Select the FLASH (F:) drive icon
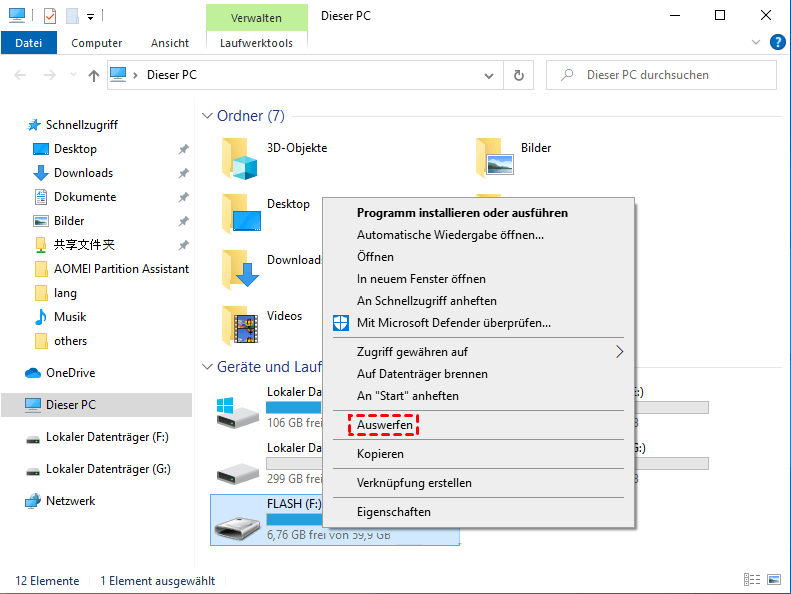Viewport: 791px width, 594px height. (x=238, y=518)
